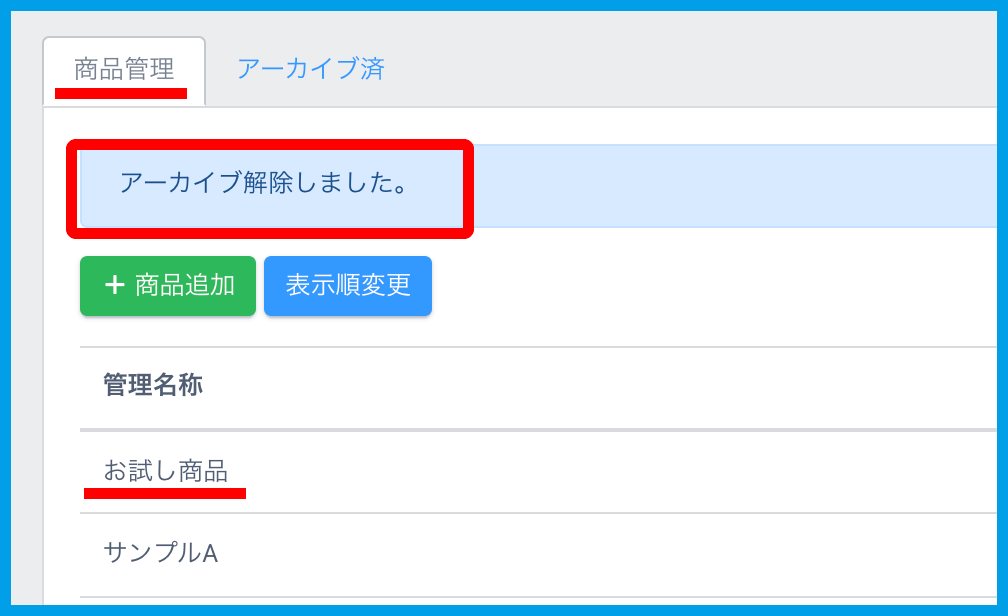This screenshot has height=616, width=1008.
Task: Click the red underline beneath 商品管理
Action: point(121,93)
